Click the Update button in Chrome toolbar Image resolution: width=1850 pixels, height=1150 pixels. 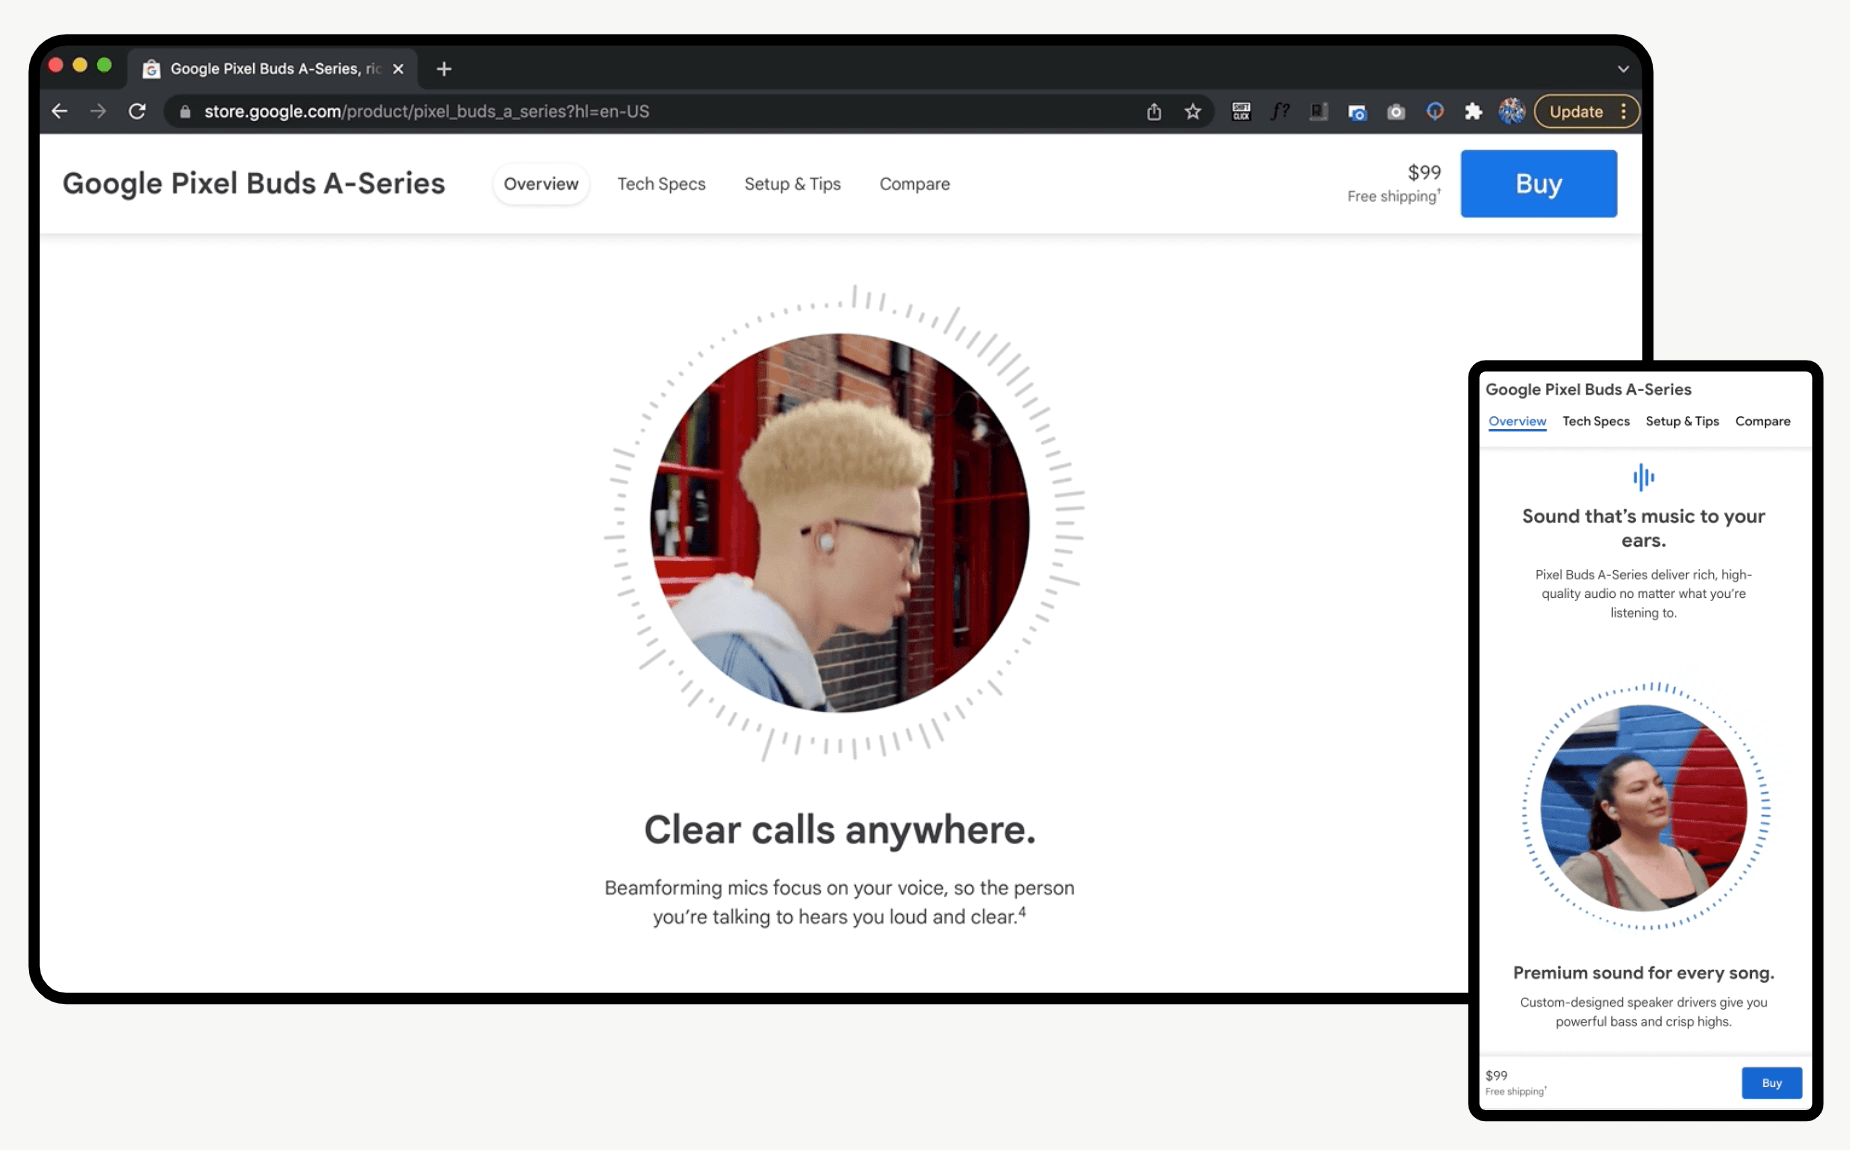[1576, 111]
